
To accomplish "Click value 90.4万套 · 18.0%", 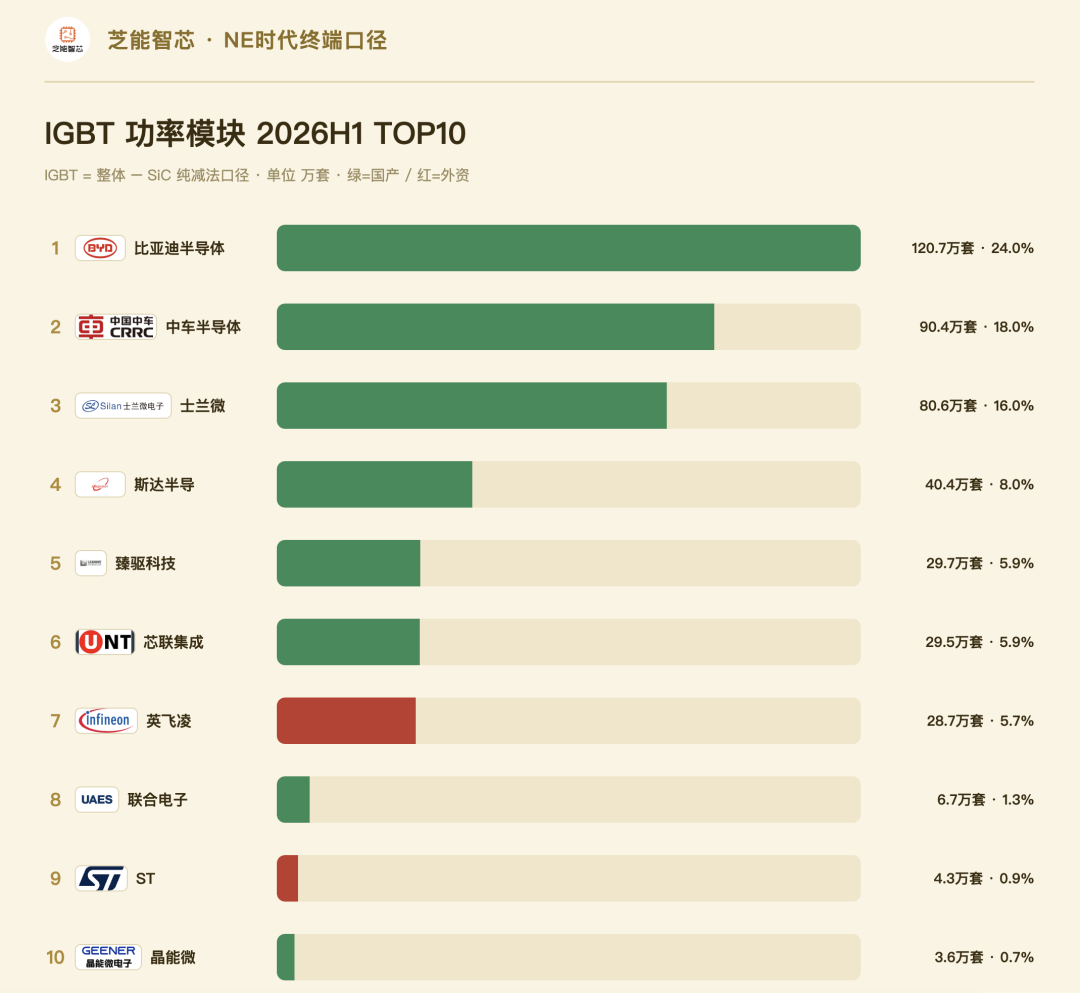I will [x=977, y=327].
